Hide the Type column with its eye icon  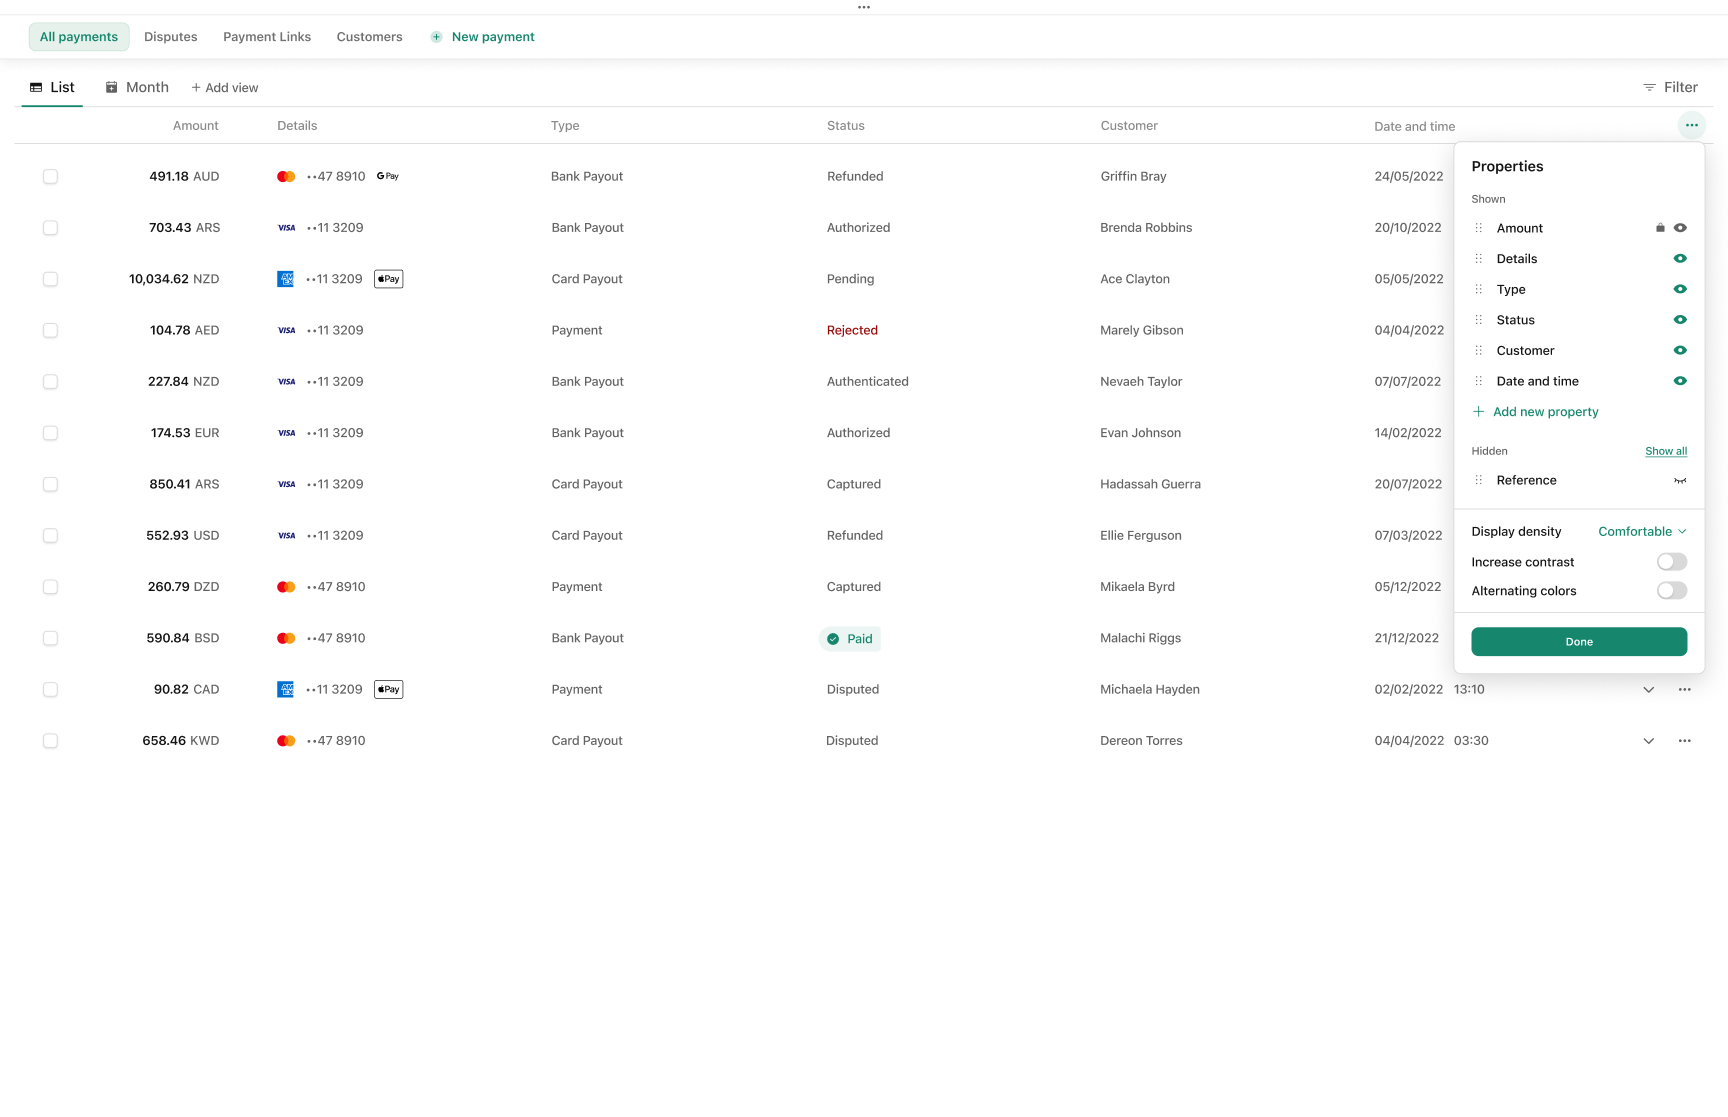1680,289
